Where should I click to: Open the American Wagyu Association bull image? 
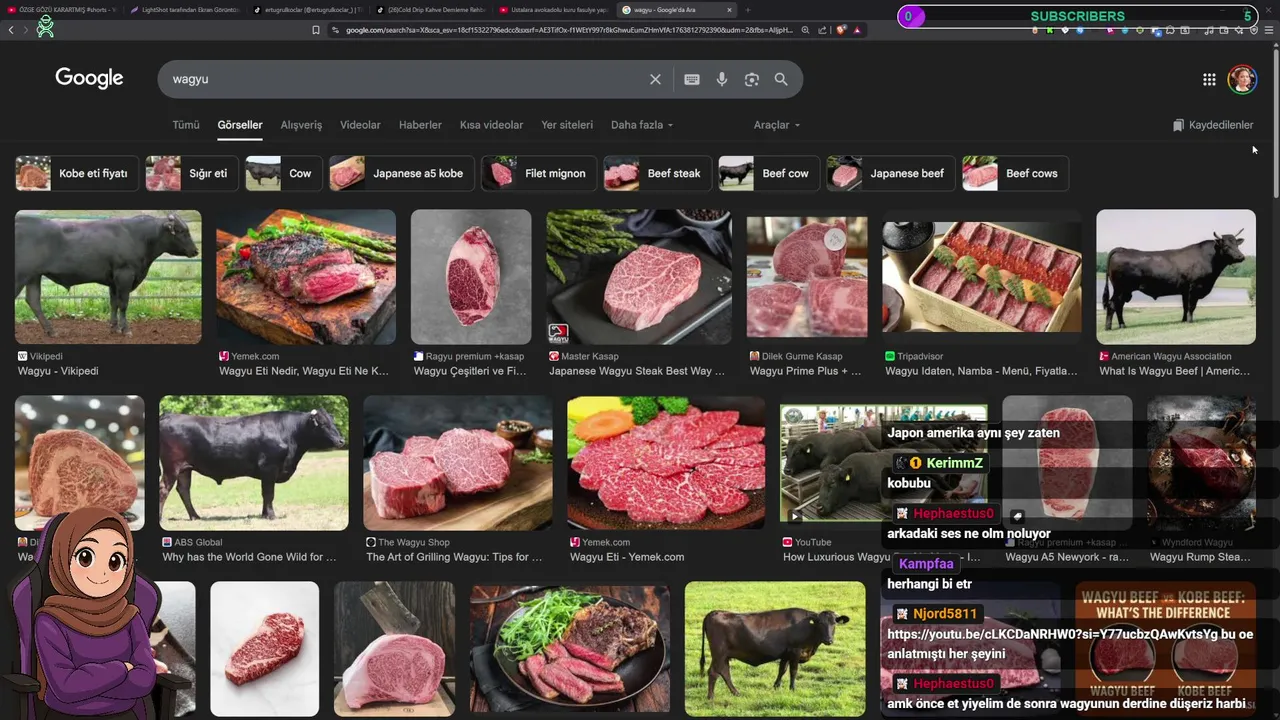pyautogui.click(x=1176, y=277)
